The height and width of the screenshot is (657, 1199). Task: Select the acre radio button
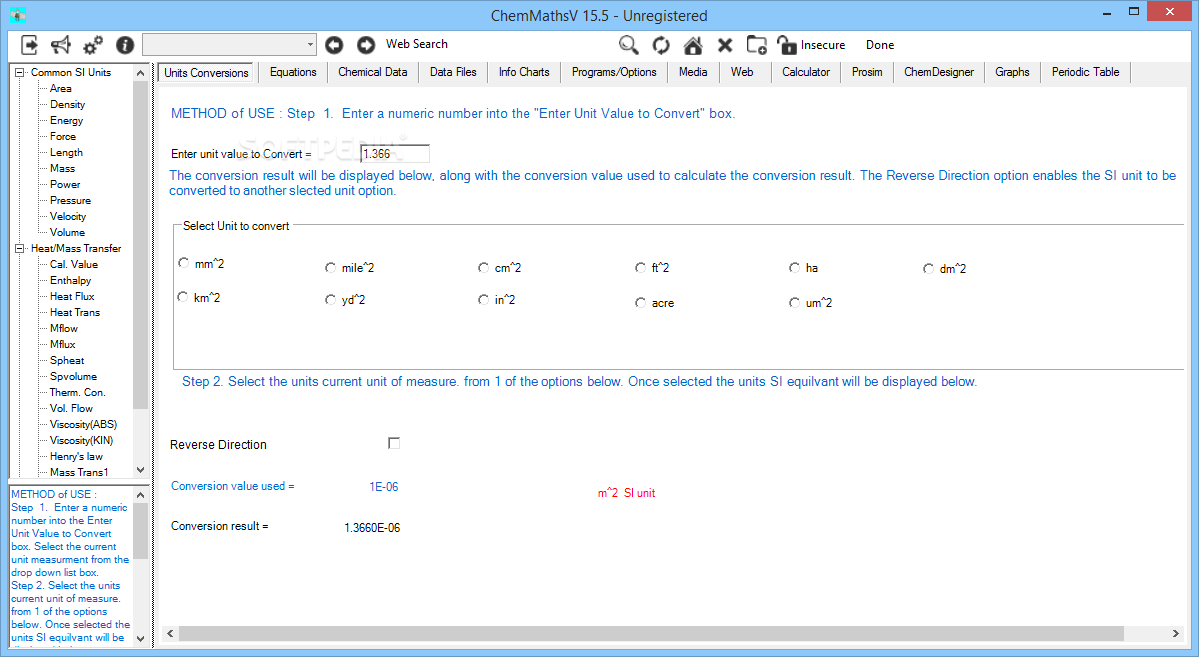pyautogui.click(x=640, y=303)
